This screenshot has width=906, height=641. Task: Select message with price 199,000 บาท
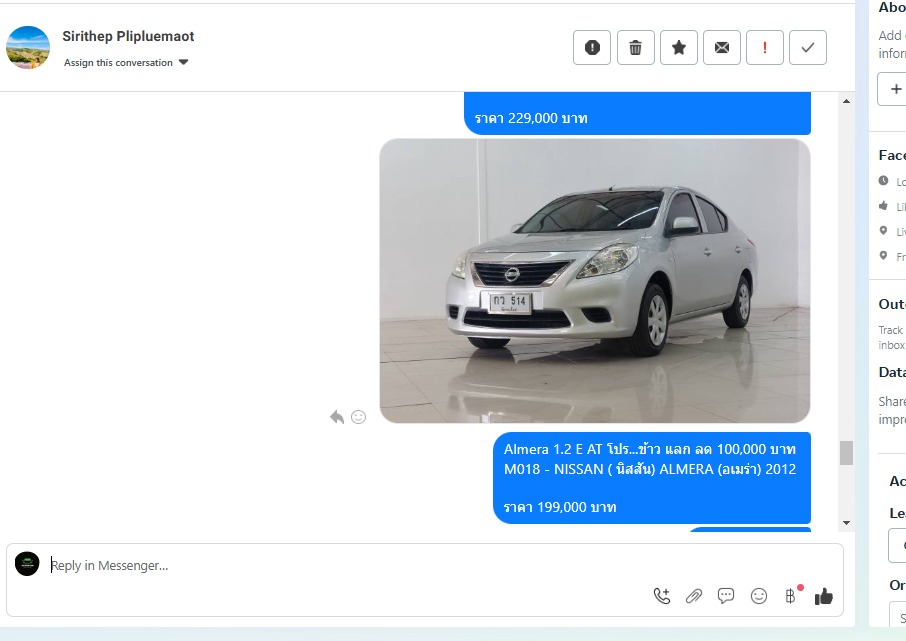[x=652, y=478]
